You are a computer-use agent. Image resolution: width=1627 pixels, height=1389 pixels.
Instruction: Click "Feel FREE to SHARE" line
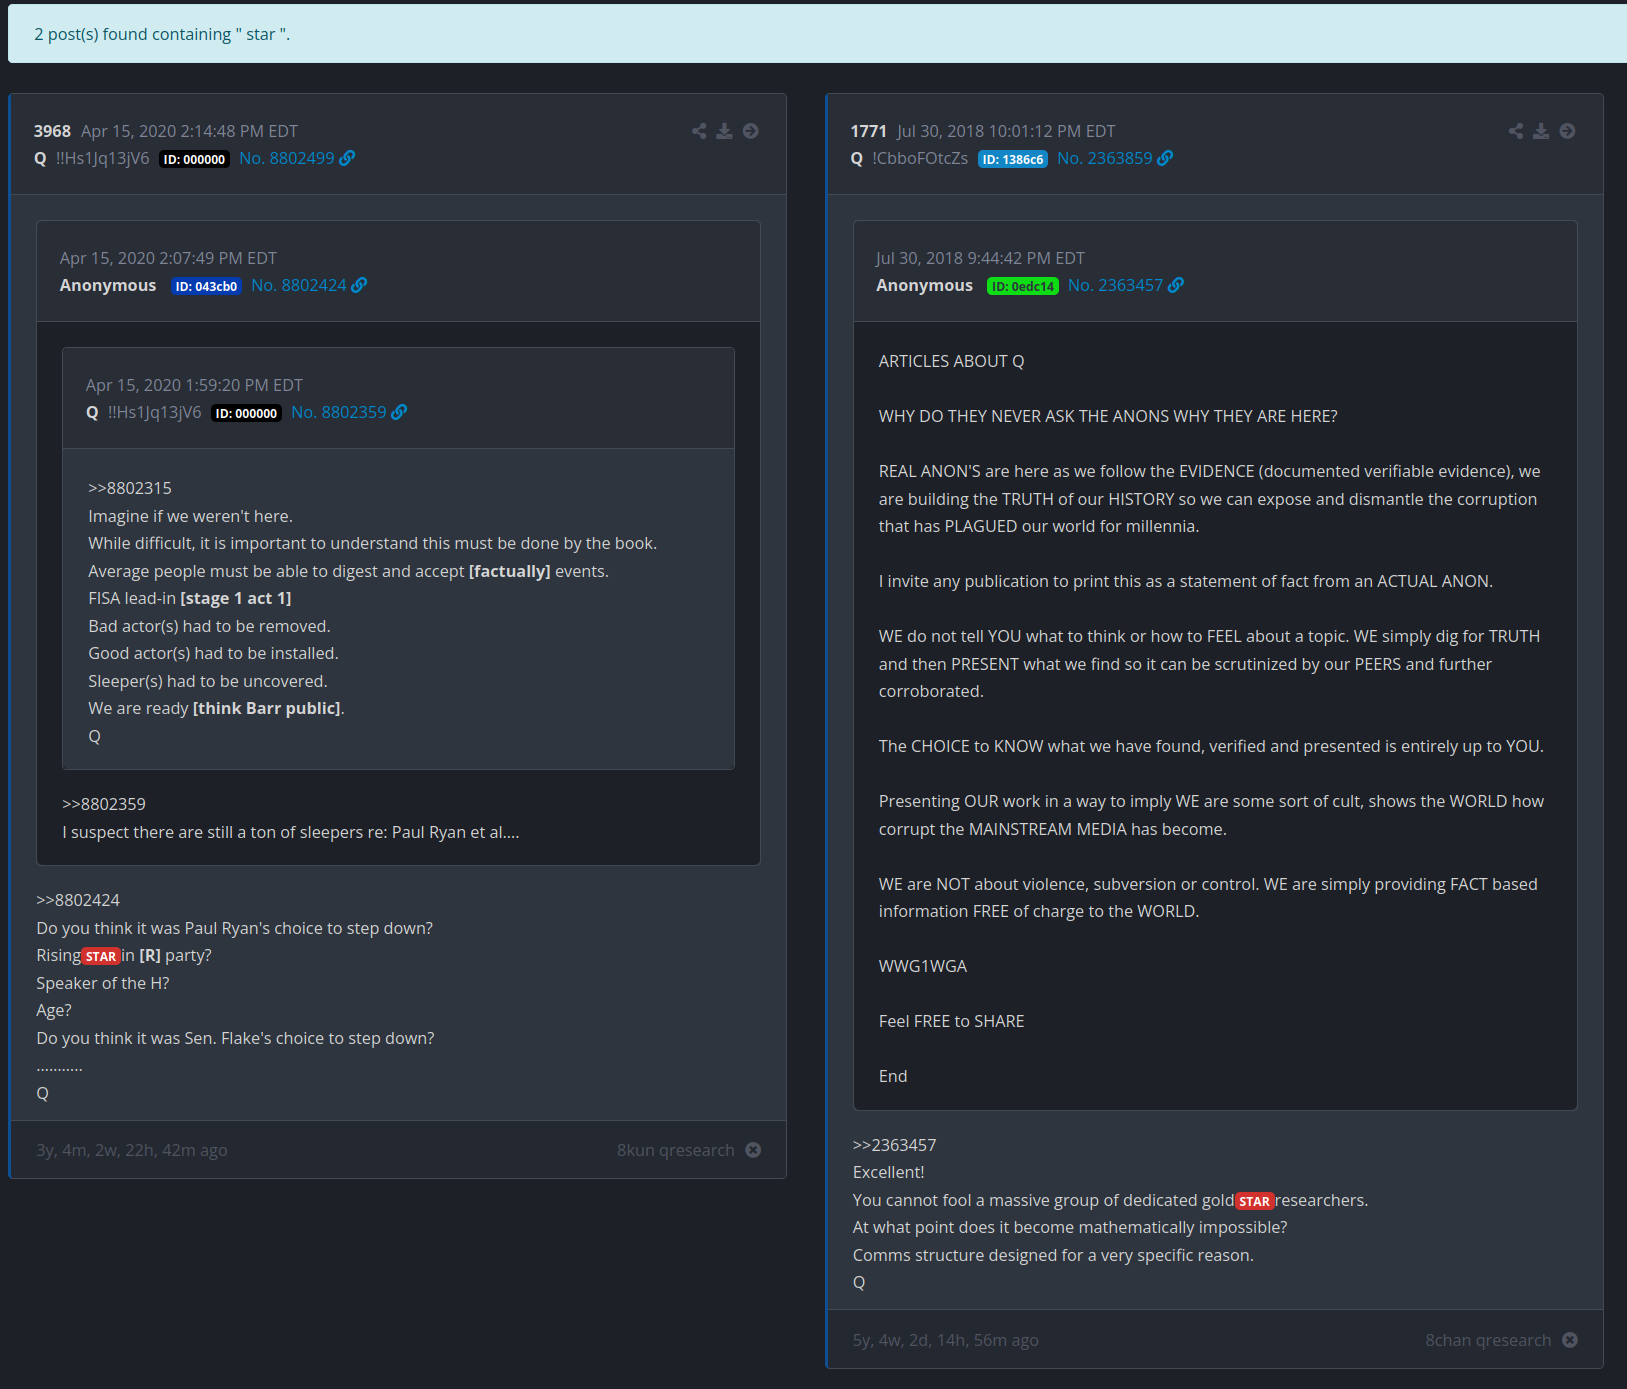951,1021
